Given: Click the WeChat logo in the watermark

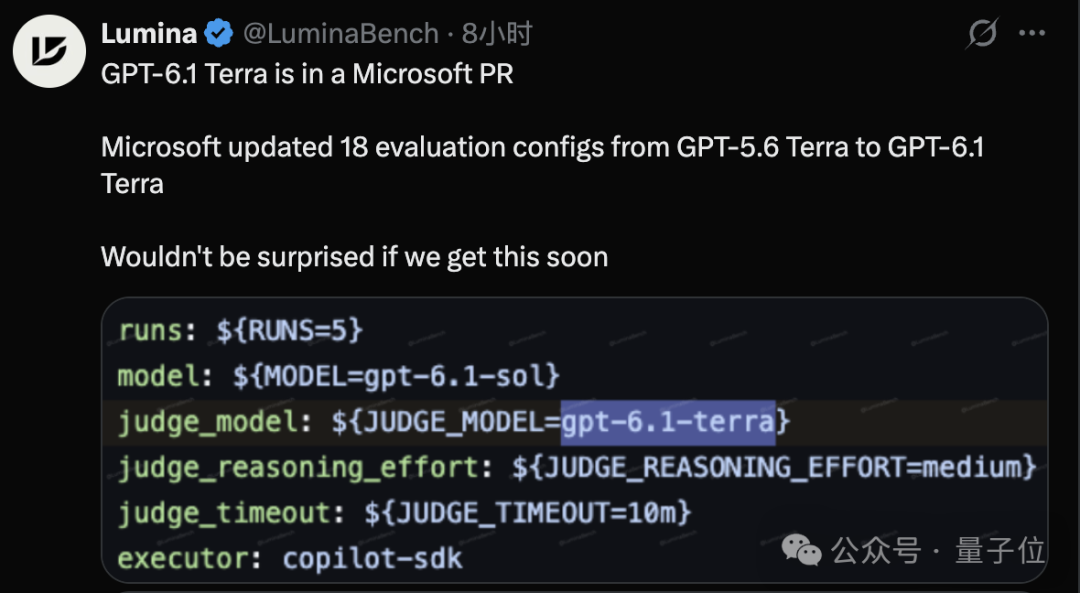Looking at the screenshot, I should pos(801,550).
